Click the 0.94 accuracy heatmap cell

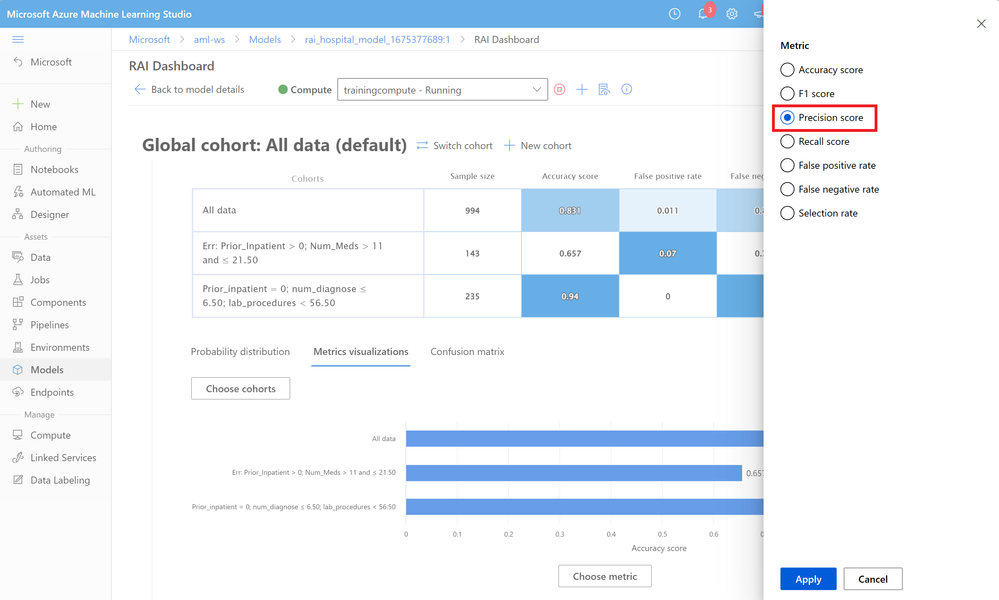pyautogui.click(x=570, y=296)
